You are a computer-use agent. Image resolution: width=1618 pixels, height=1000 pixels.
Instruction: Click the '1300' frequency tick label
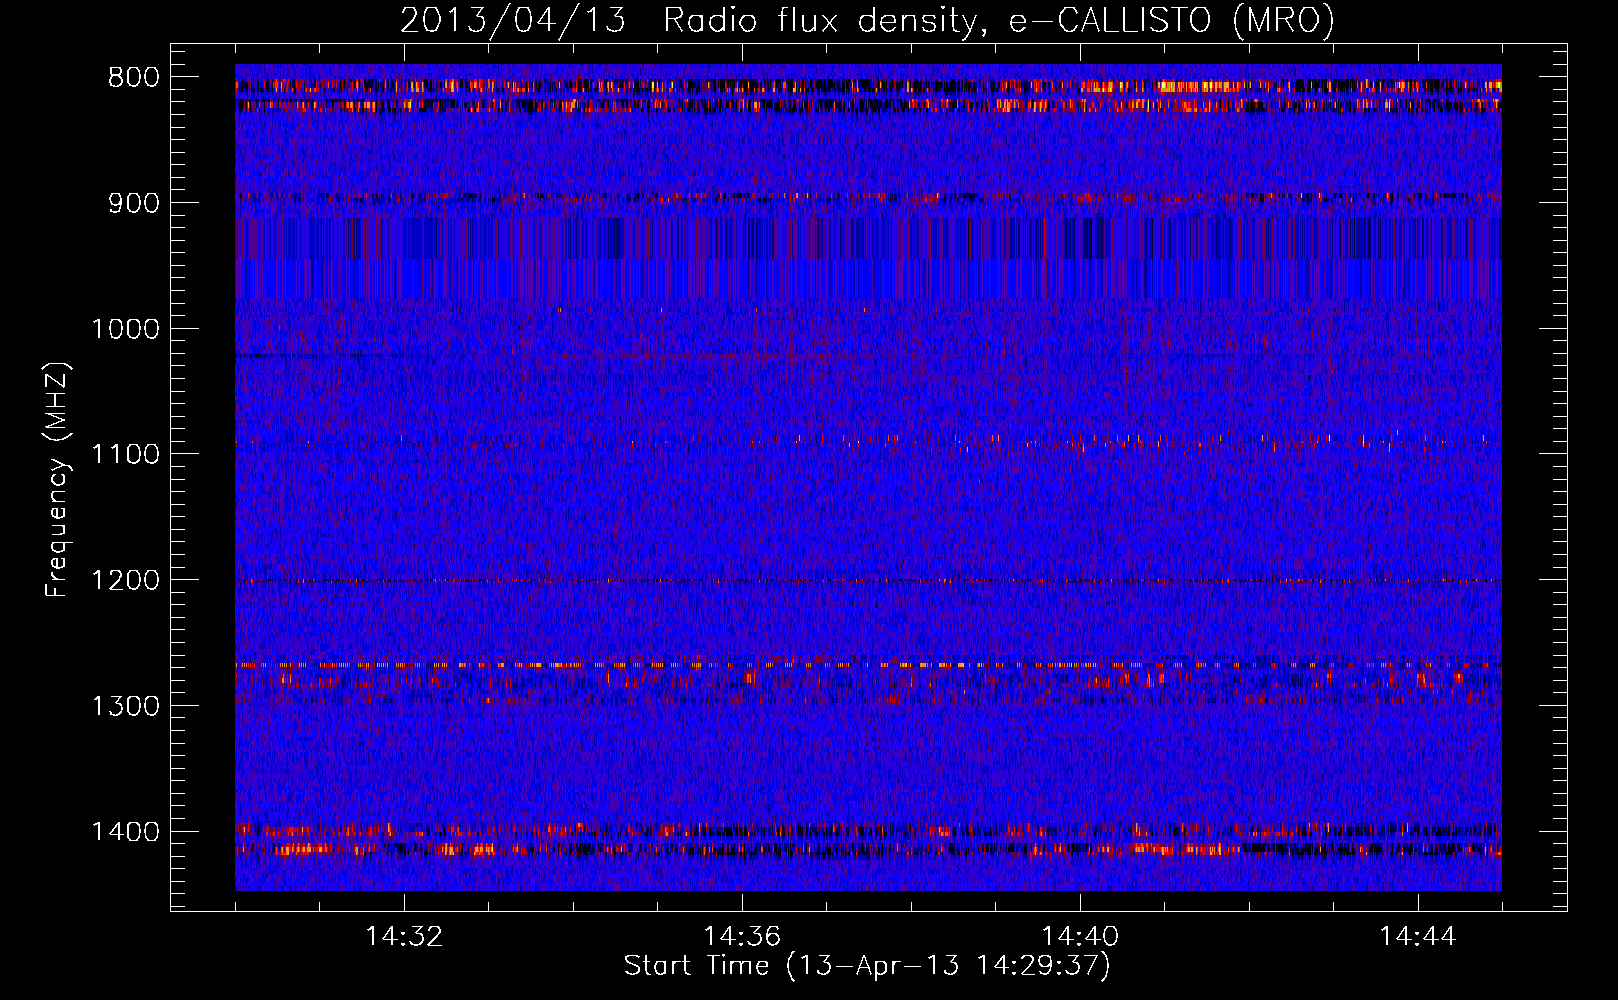pyautogui.click(x=125, y=706)
